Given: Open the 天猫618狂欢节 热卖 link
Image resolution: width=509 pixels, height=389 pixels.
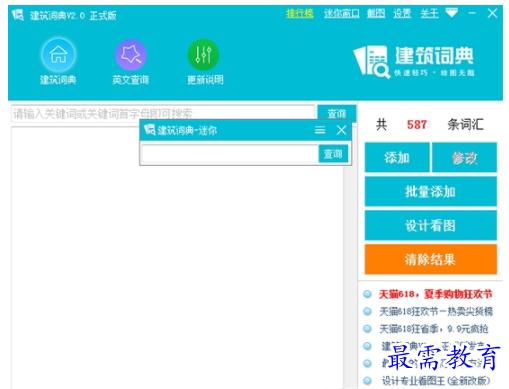Looking at the screenshot, I should (436, 312).
